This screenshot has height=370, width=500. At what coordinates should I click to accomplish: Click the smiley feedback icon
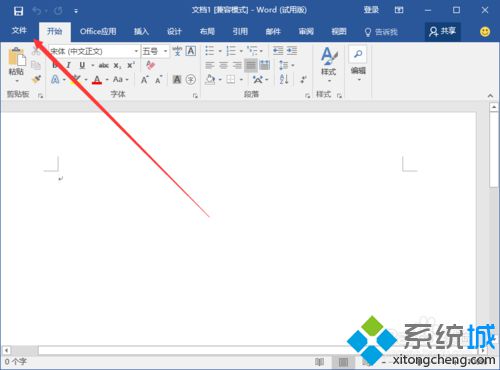pyautogui.click(x=485, y=32)
